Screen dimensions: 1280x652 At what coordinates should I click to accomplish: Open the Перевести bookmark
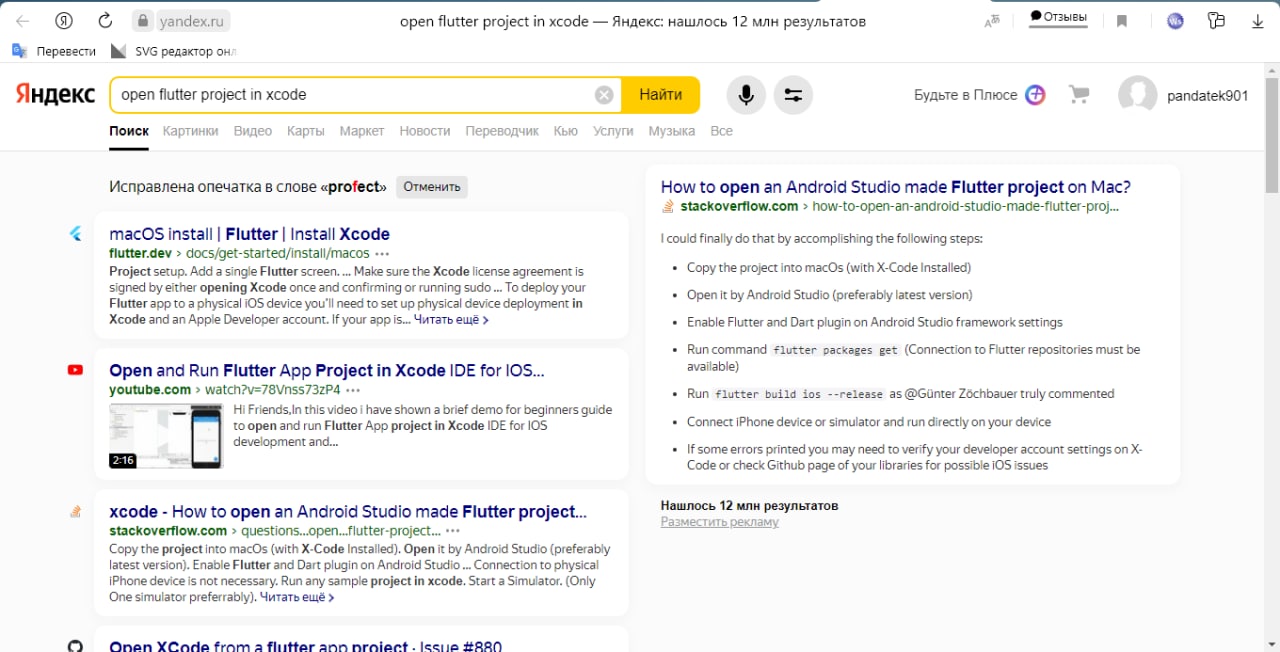(54, 51)
